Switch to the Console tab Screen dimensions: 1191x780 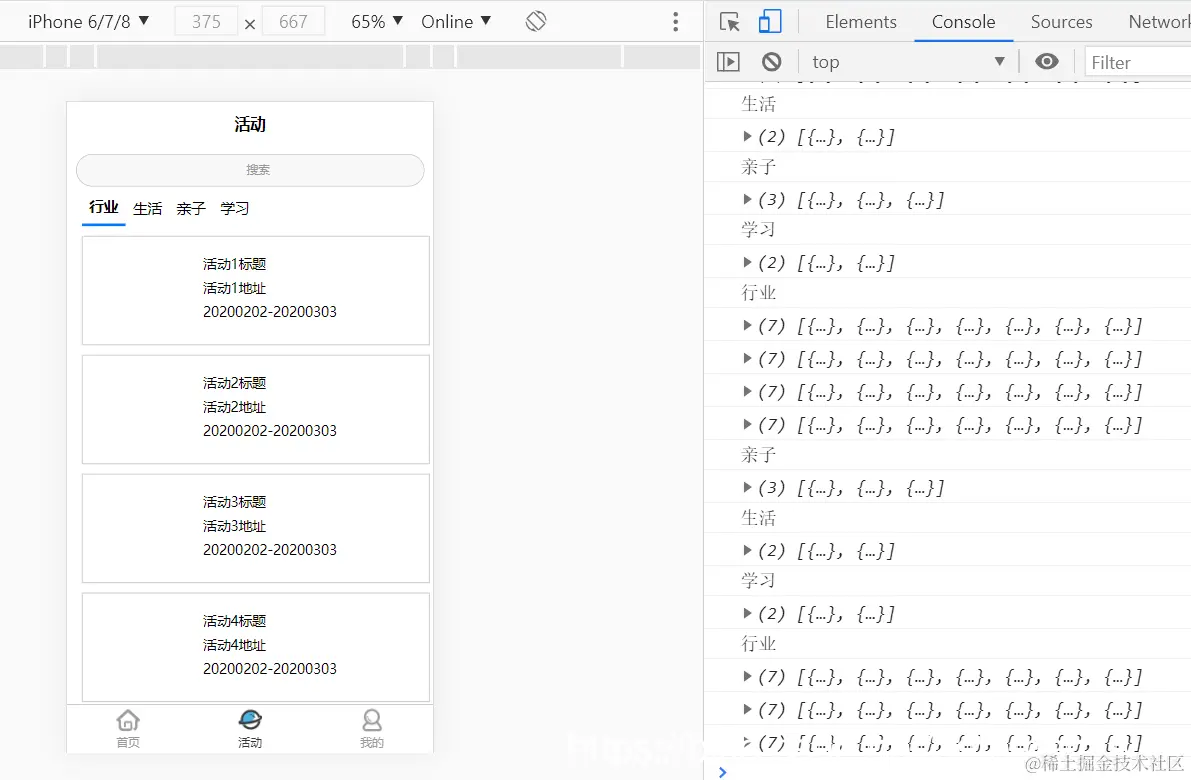pos(963,22)
